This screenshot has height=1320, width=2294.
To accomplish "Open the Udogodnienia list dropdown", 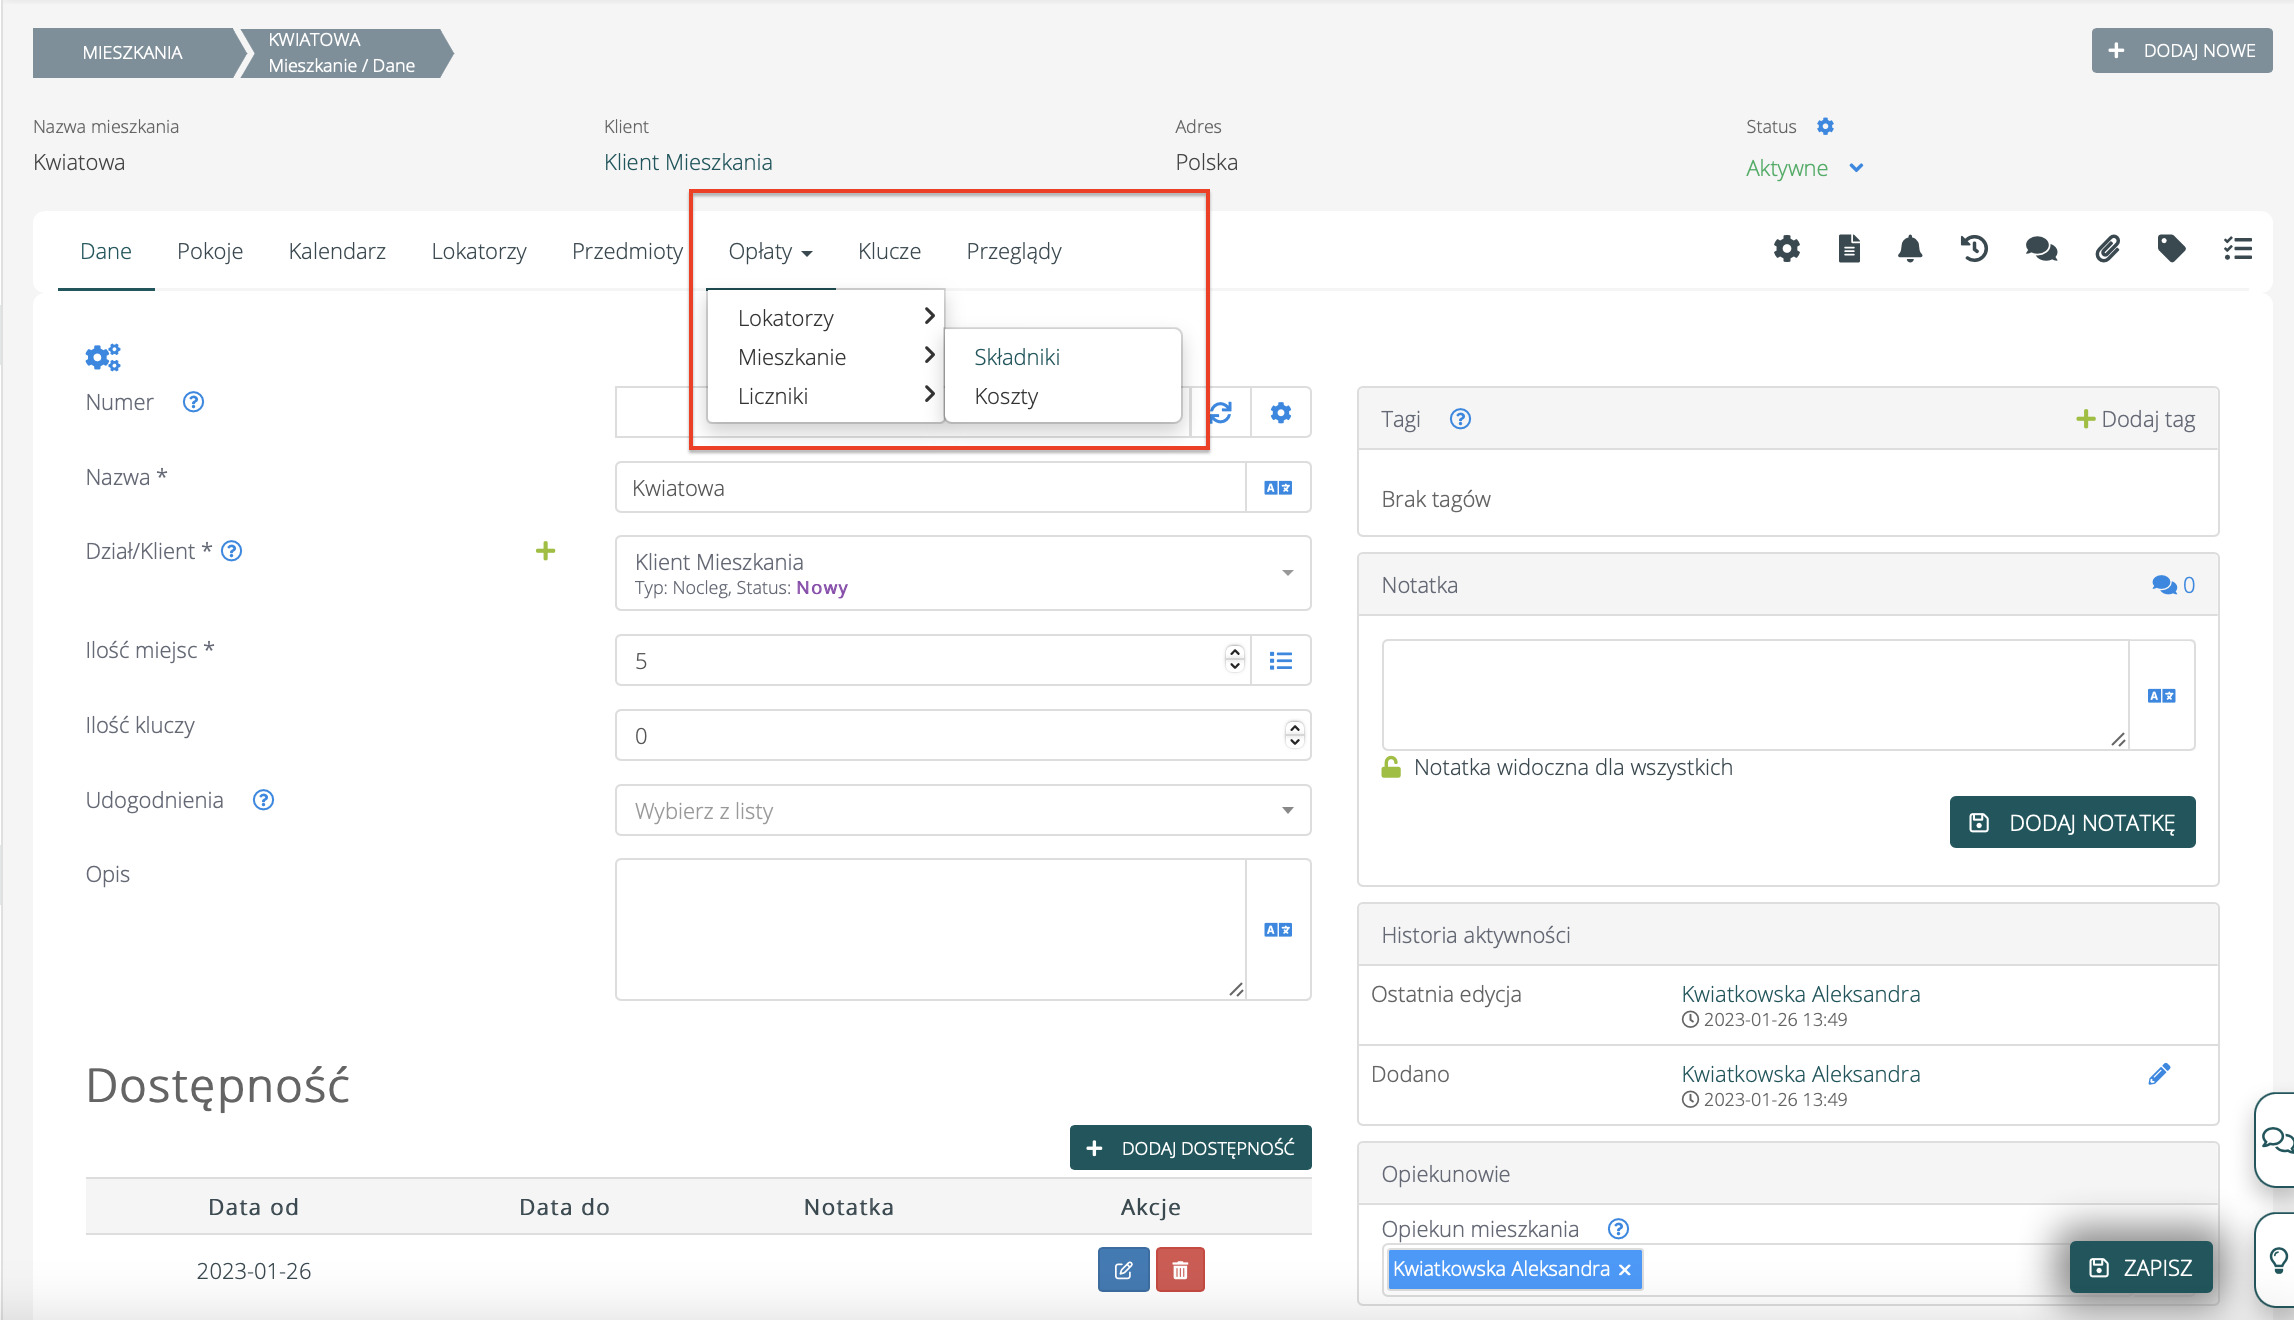I will click(1287, 810).
